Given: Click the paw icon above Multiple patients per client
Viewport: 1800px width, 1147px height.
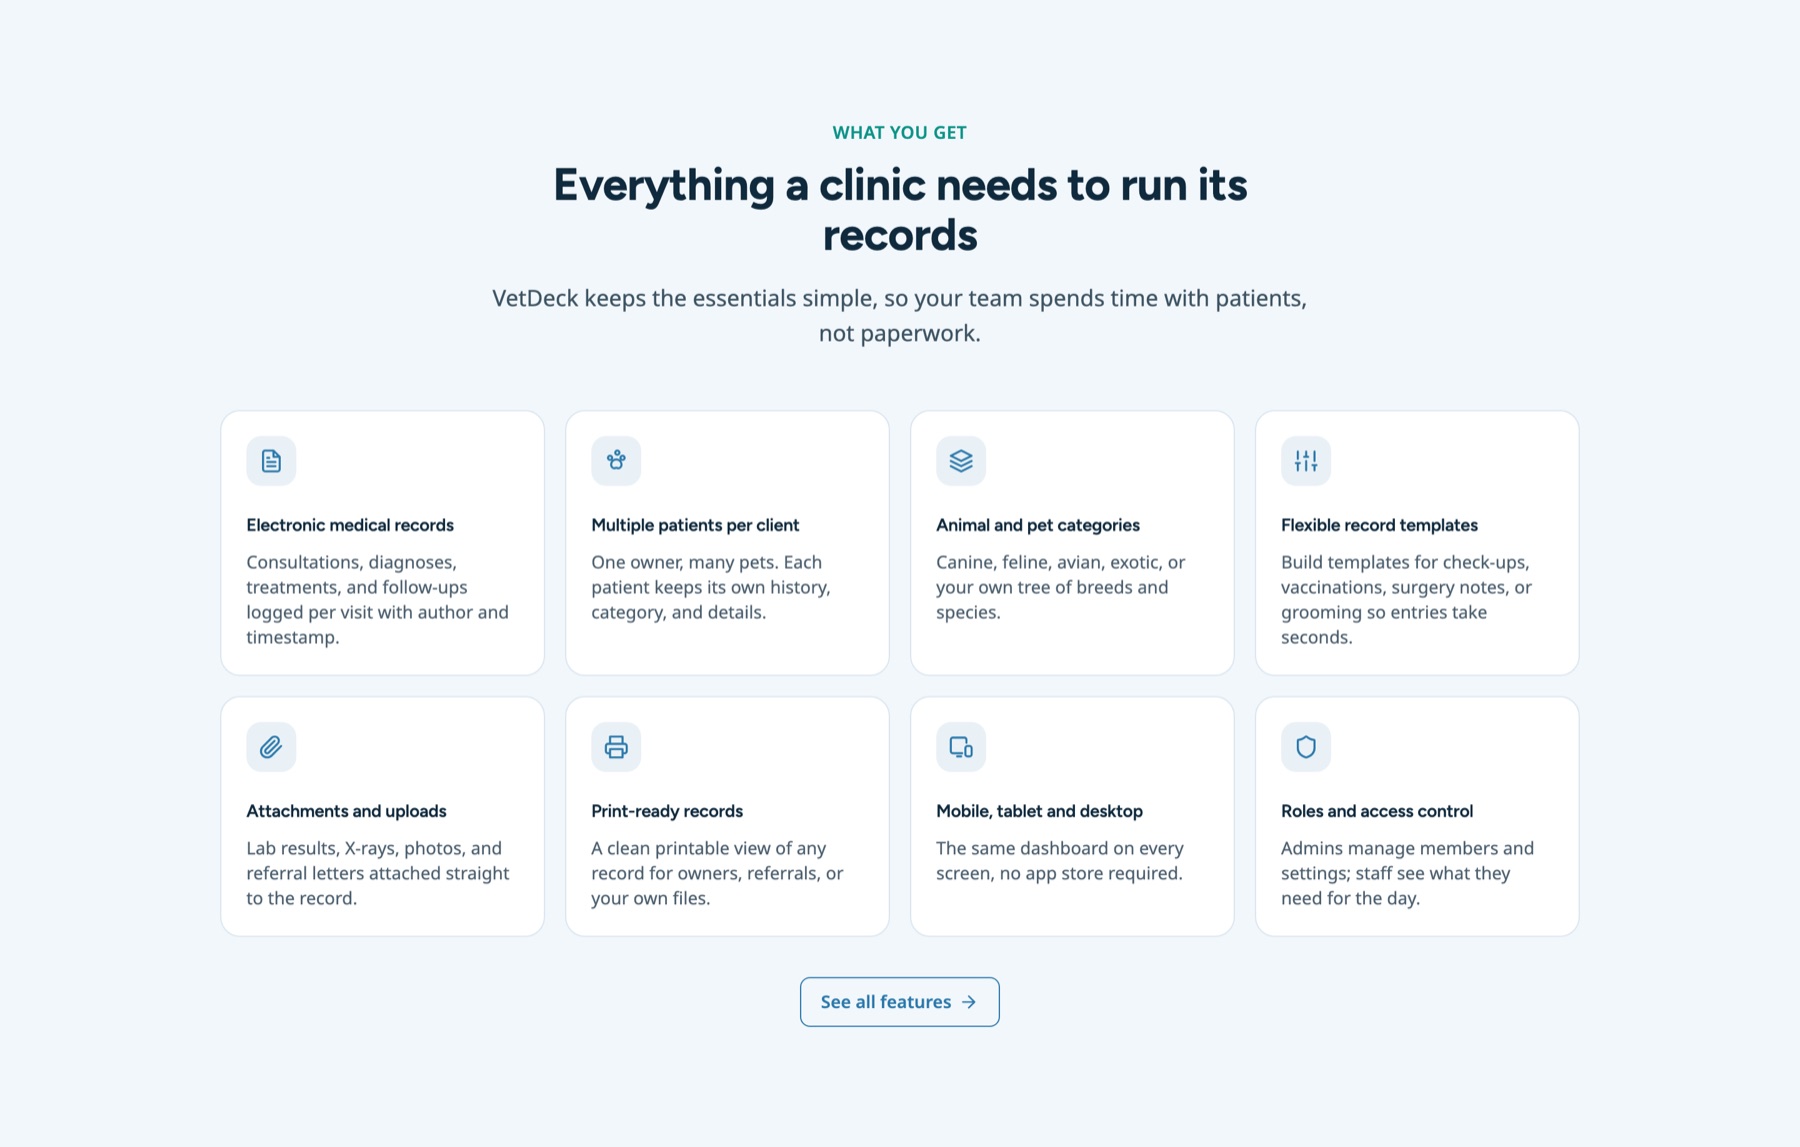Looking at the screenshot, I should point(616,461).
